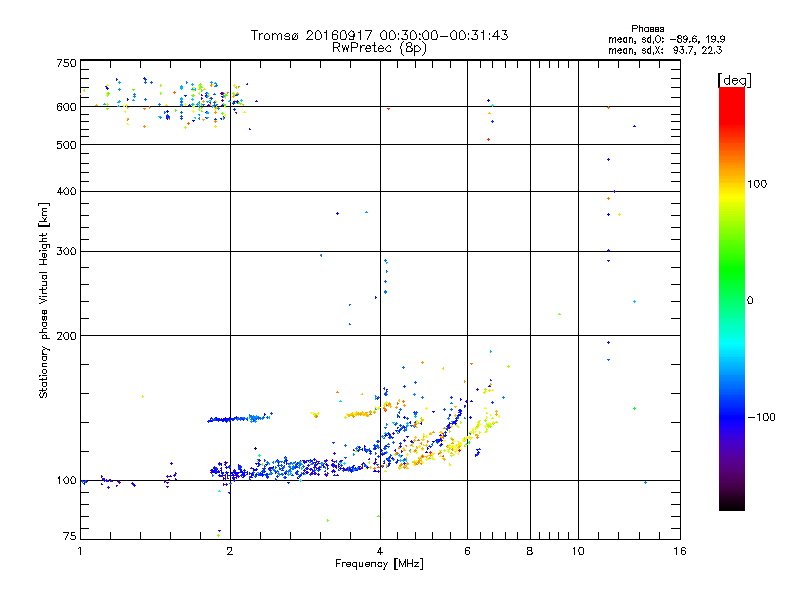Screen dimensions: 800x600
Task: Click the 'Frequency [MHz]' axis label
Action: [x=379, y=564]
